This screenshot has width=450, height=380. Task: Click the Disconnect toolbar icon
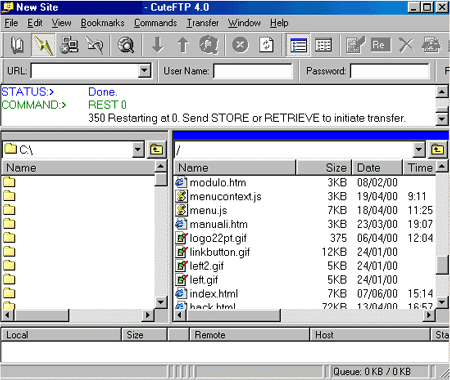click(x=95, y=45)
